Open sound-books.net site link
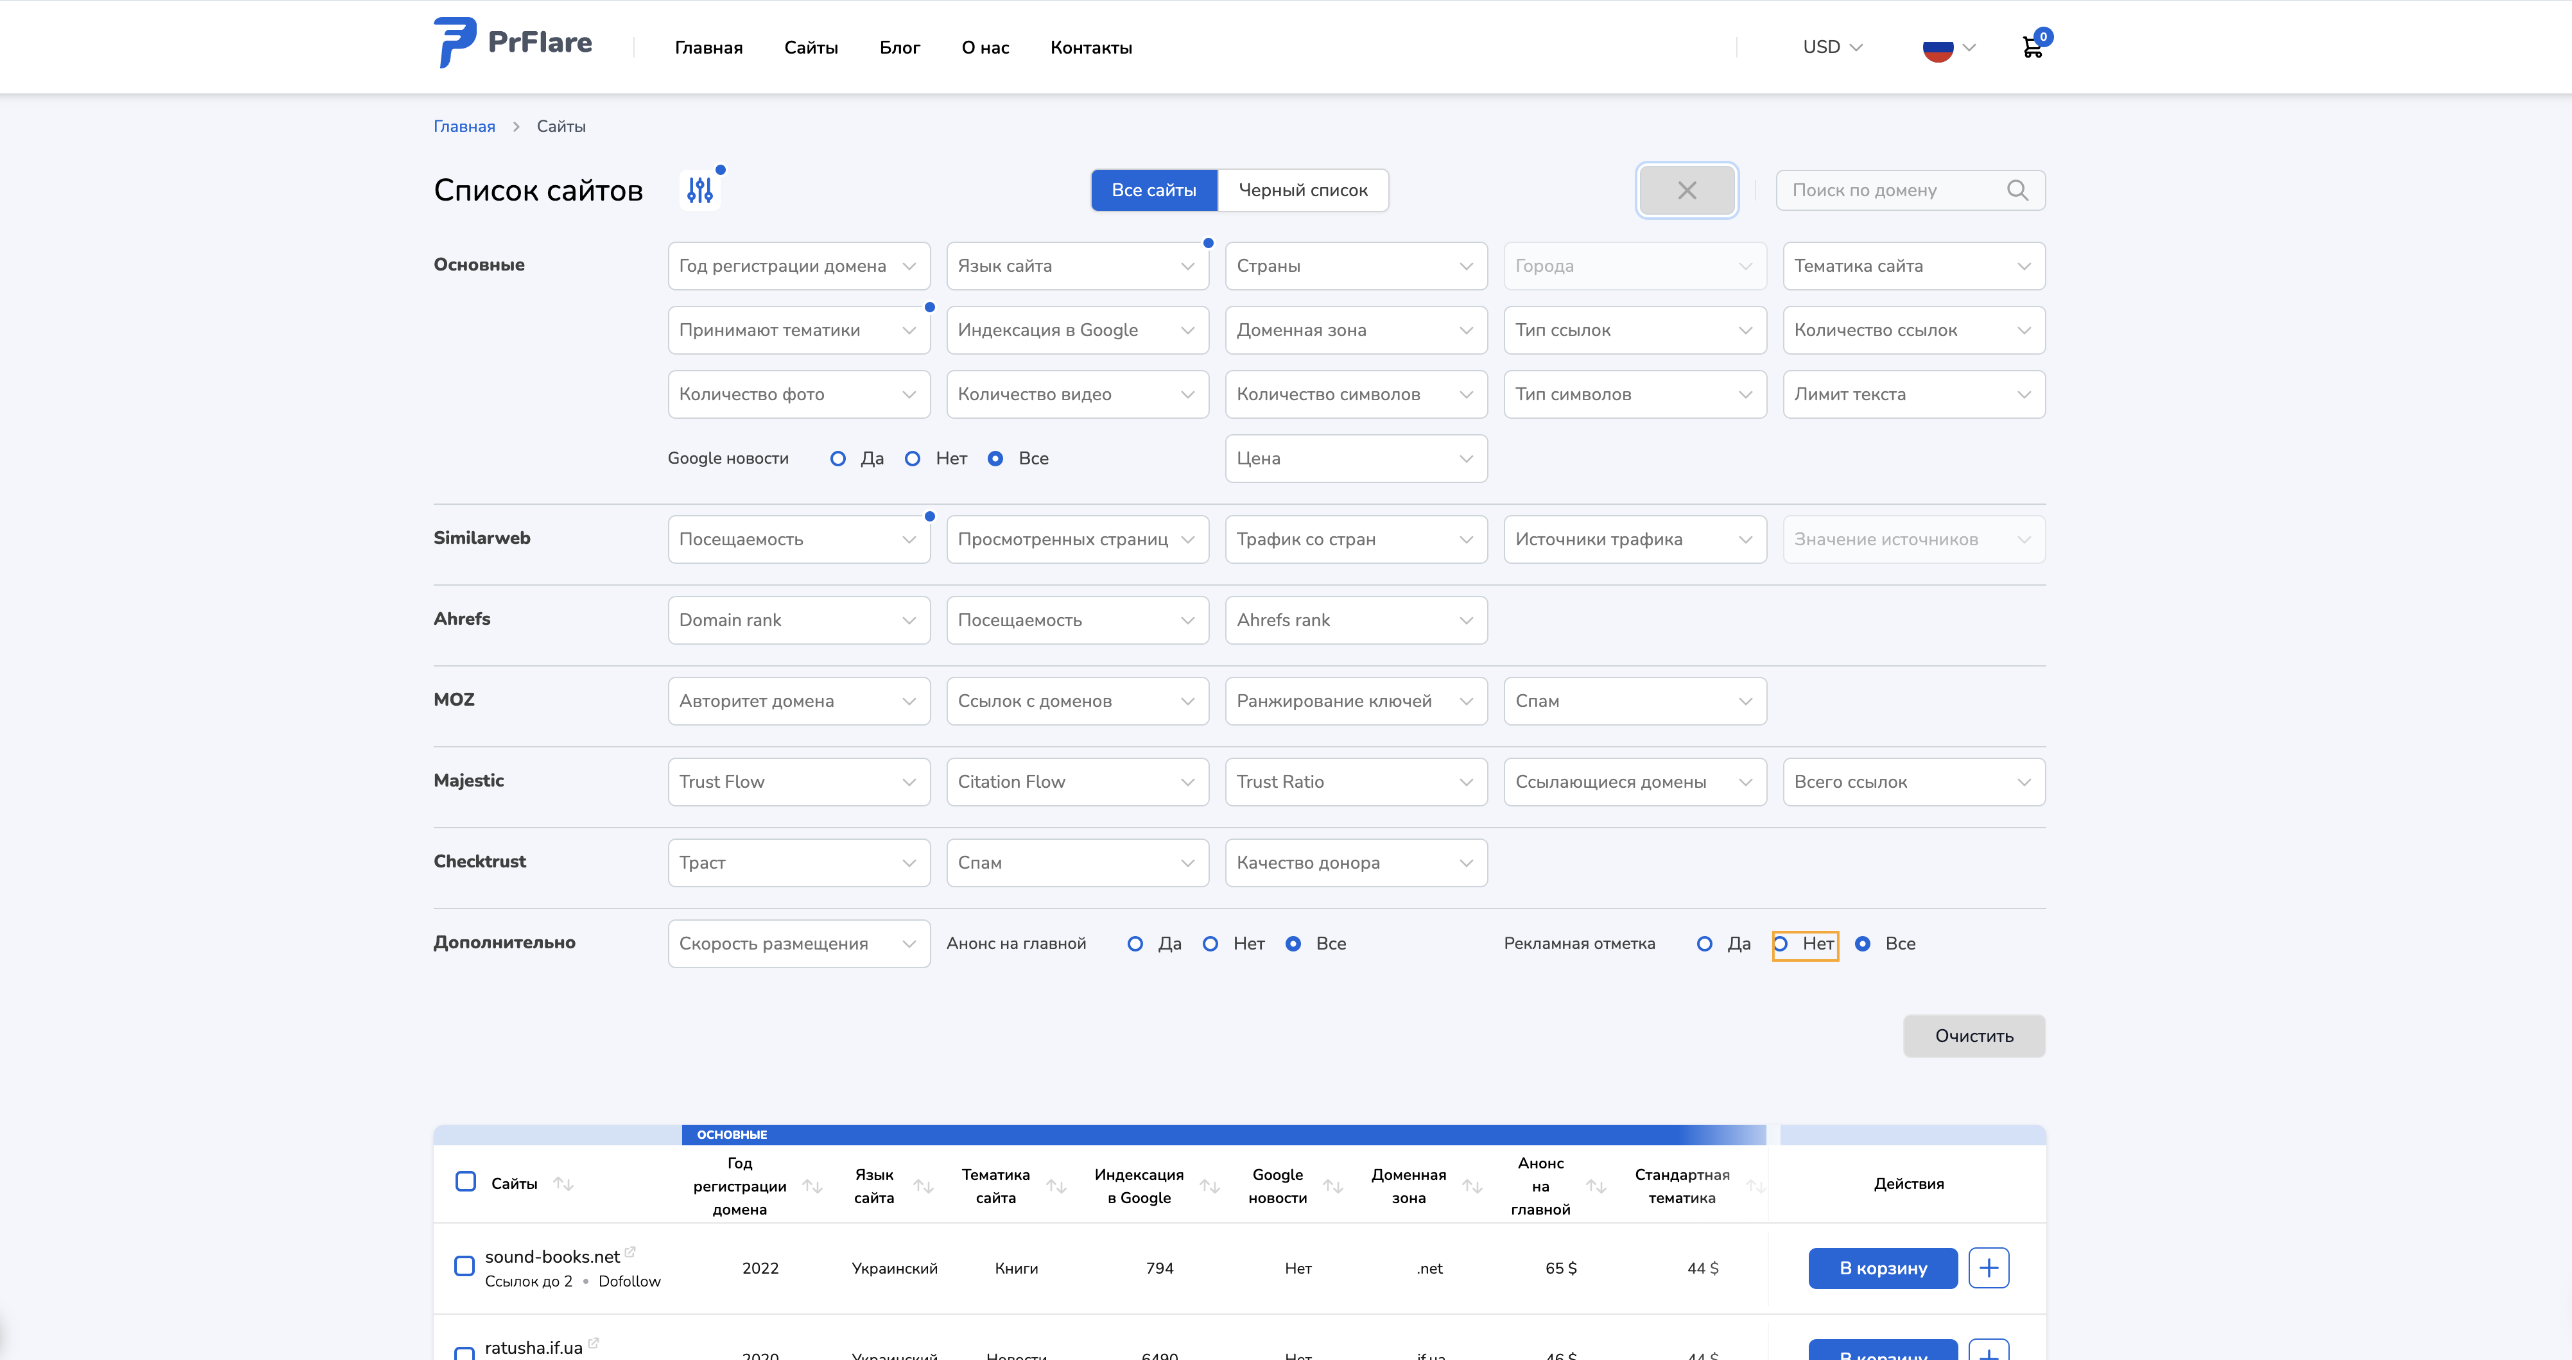The image size is (2572, 1360). [552, 1257]
